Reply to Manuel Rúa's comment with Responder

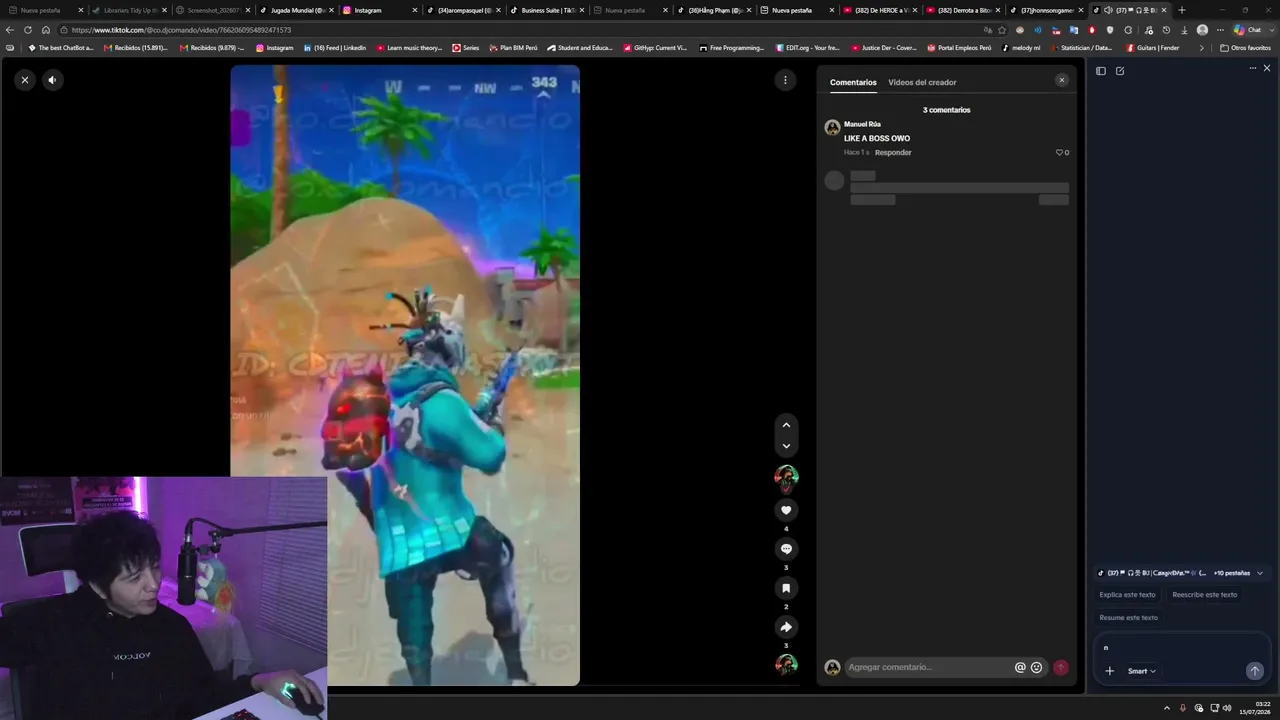(893, 153)
